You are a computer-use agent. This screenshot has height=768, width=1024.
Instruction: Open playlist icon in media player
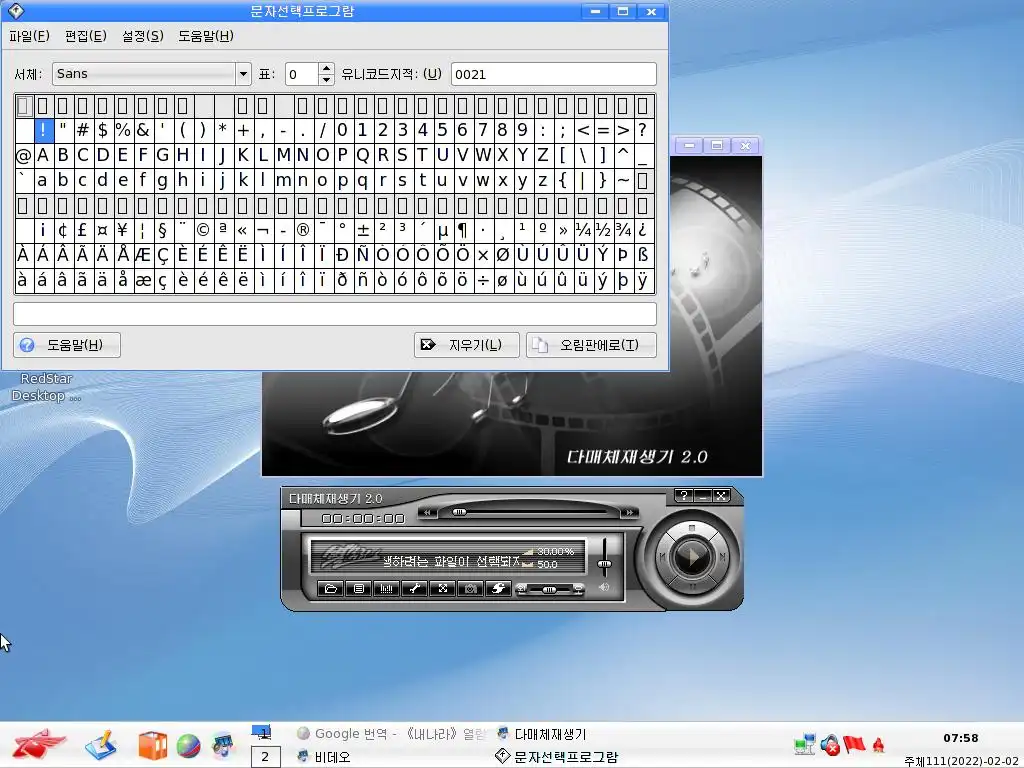[x=359, y=588]
